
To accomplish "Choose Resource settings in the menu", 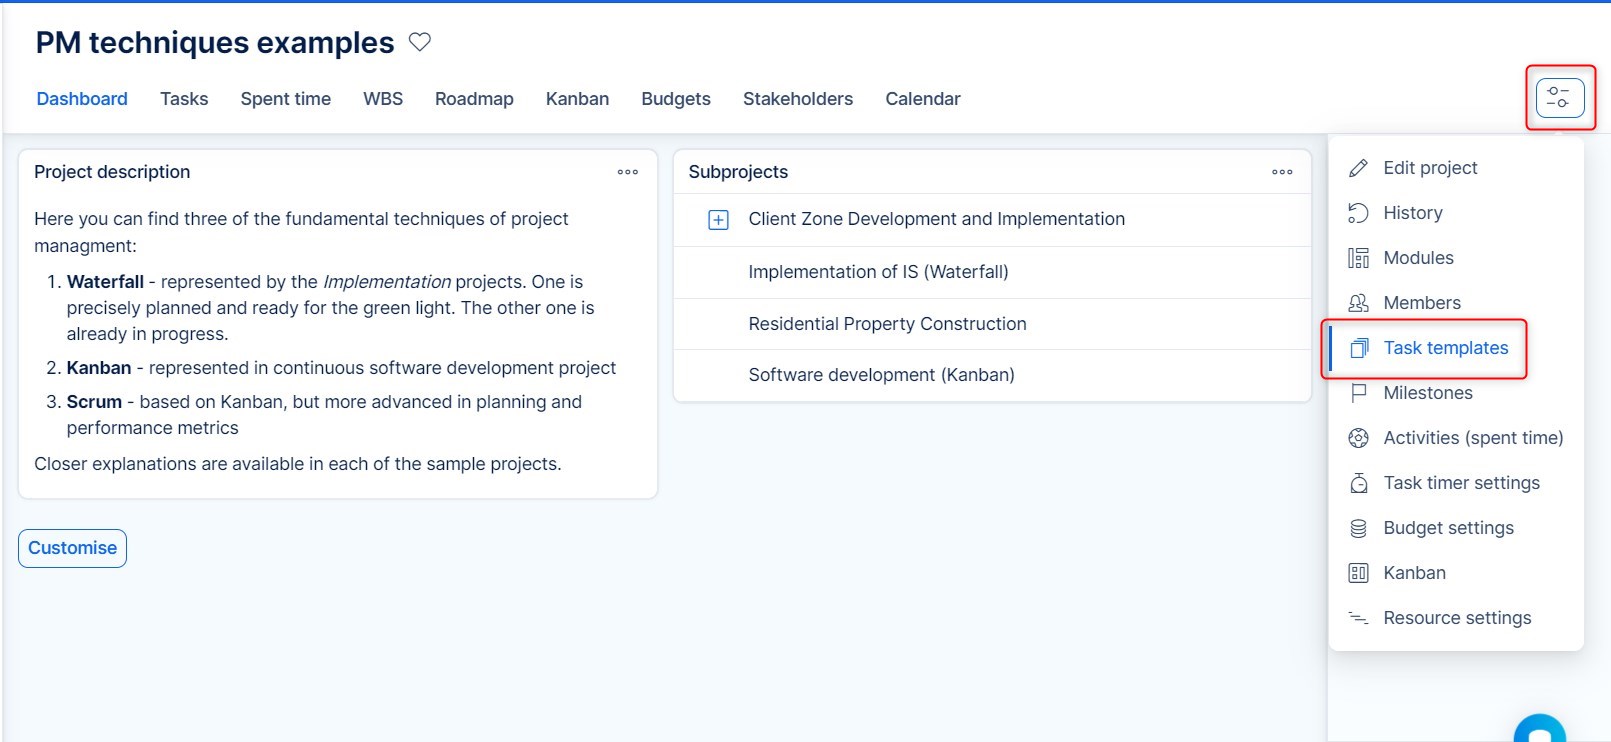I will pos(1457,618).
